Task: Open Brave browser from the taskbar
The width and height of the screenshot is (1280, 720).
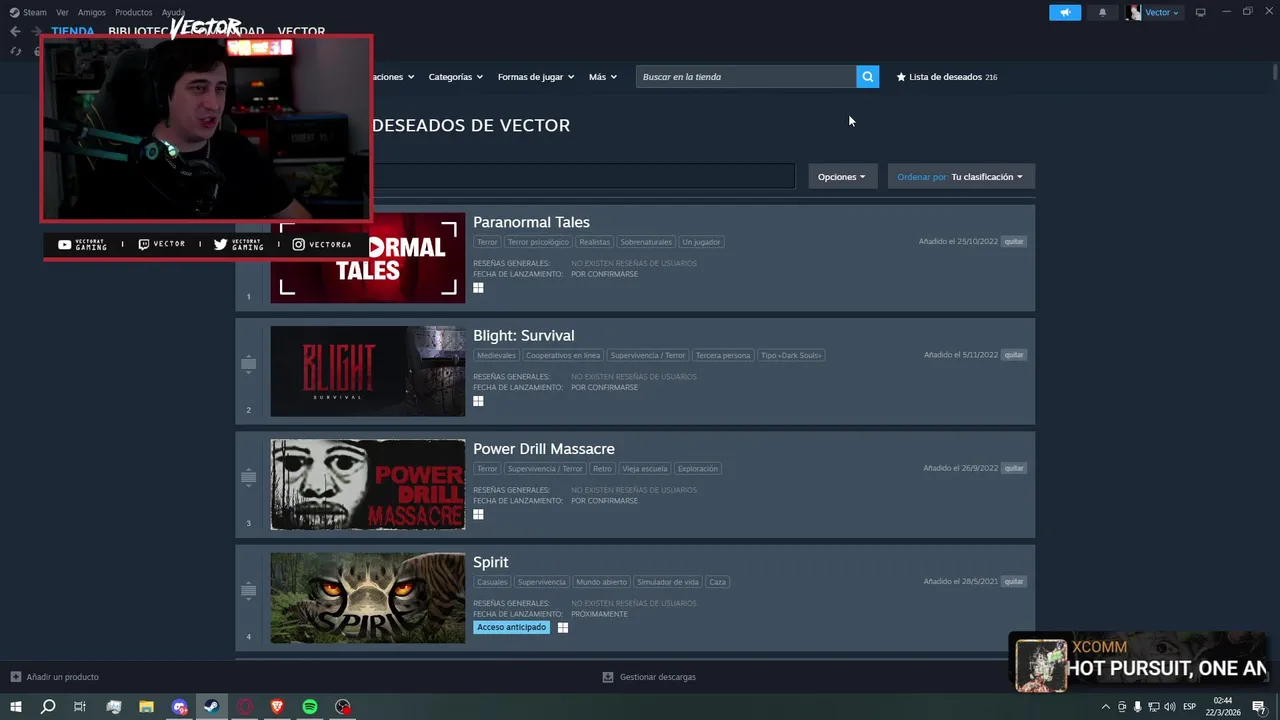Action: point(277,707)
